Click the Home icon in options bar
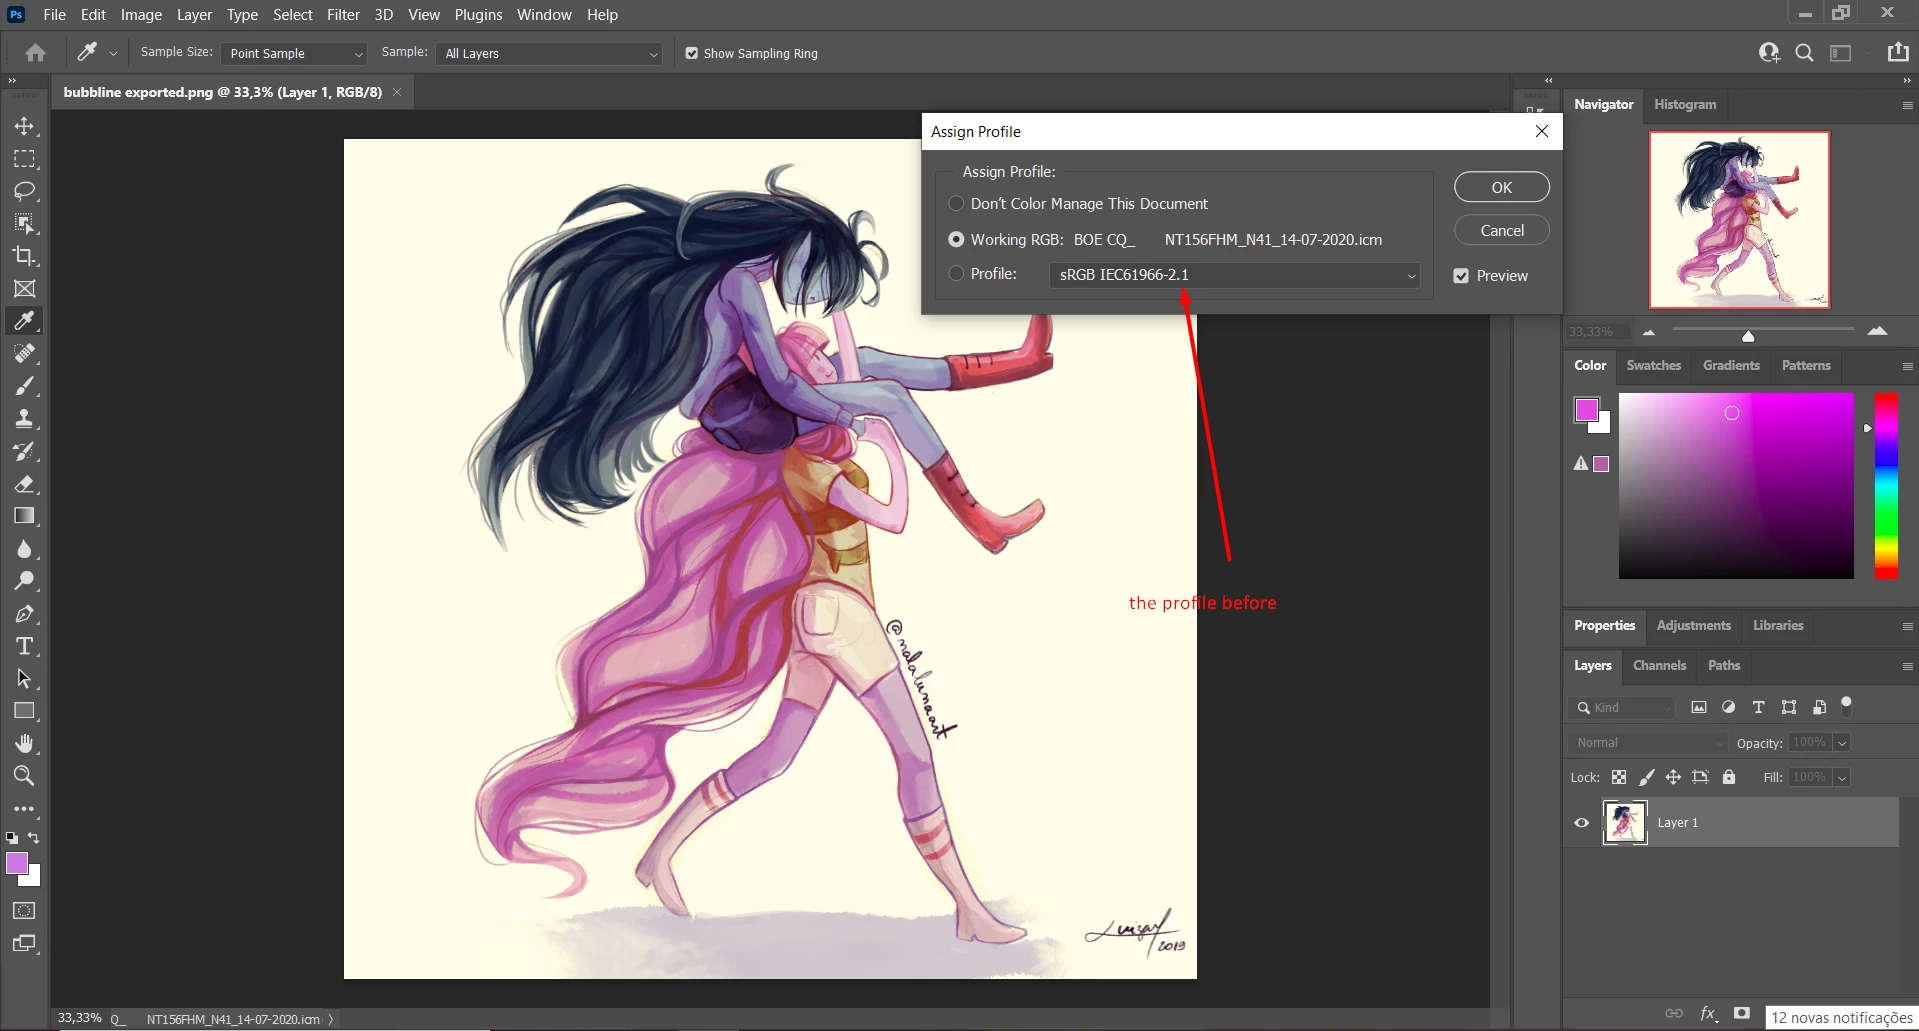The image size is (1919, 1031). tap(36, 53)
